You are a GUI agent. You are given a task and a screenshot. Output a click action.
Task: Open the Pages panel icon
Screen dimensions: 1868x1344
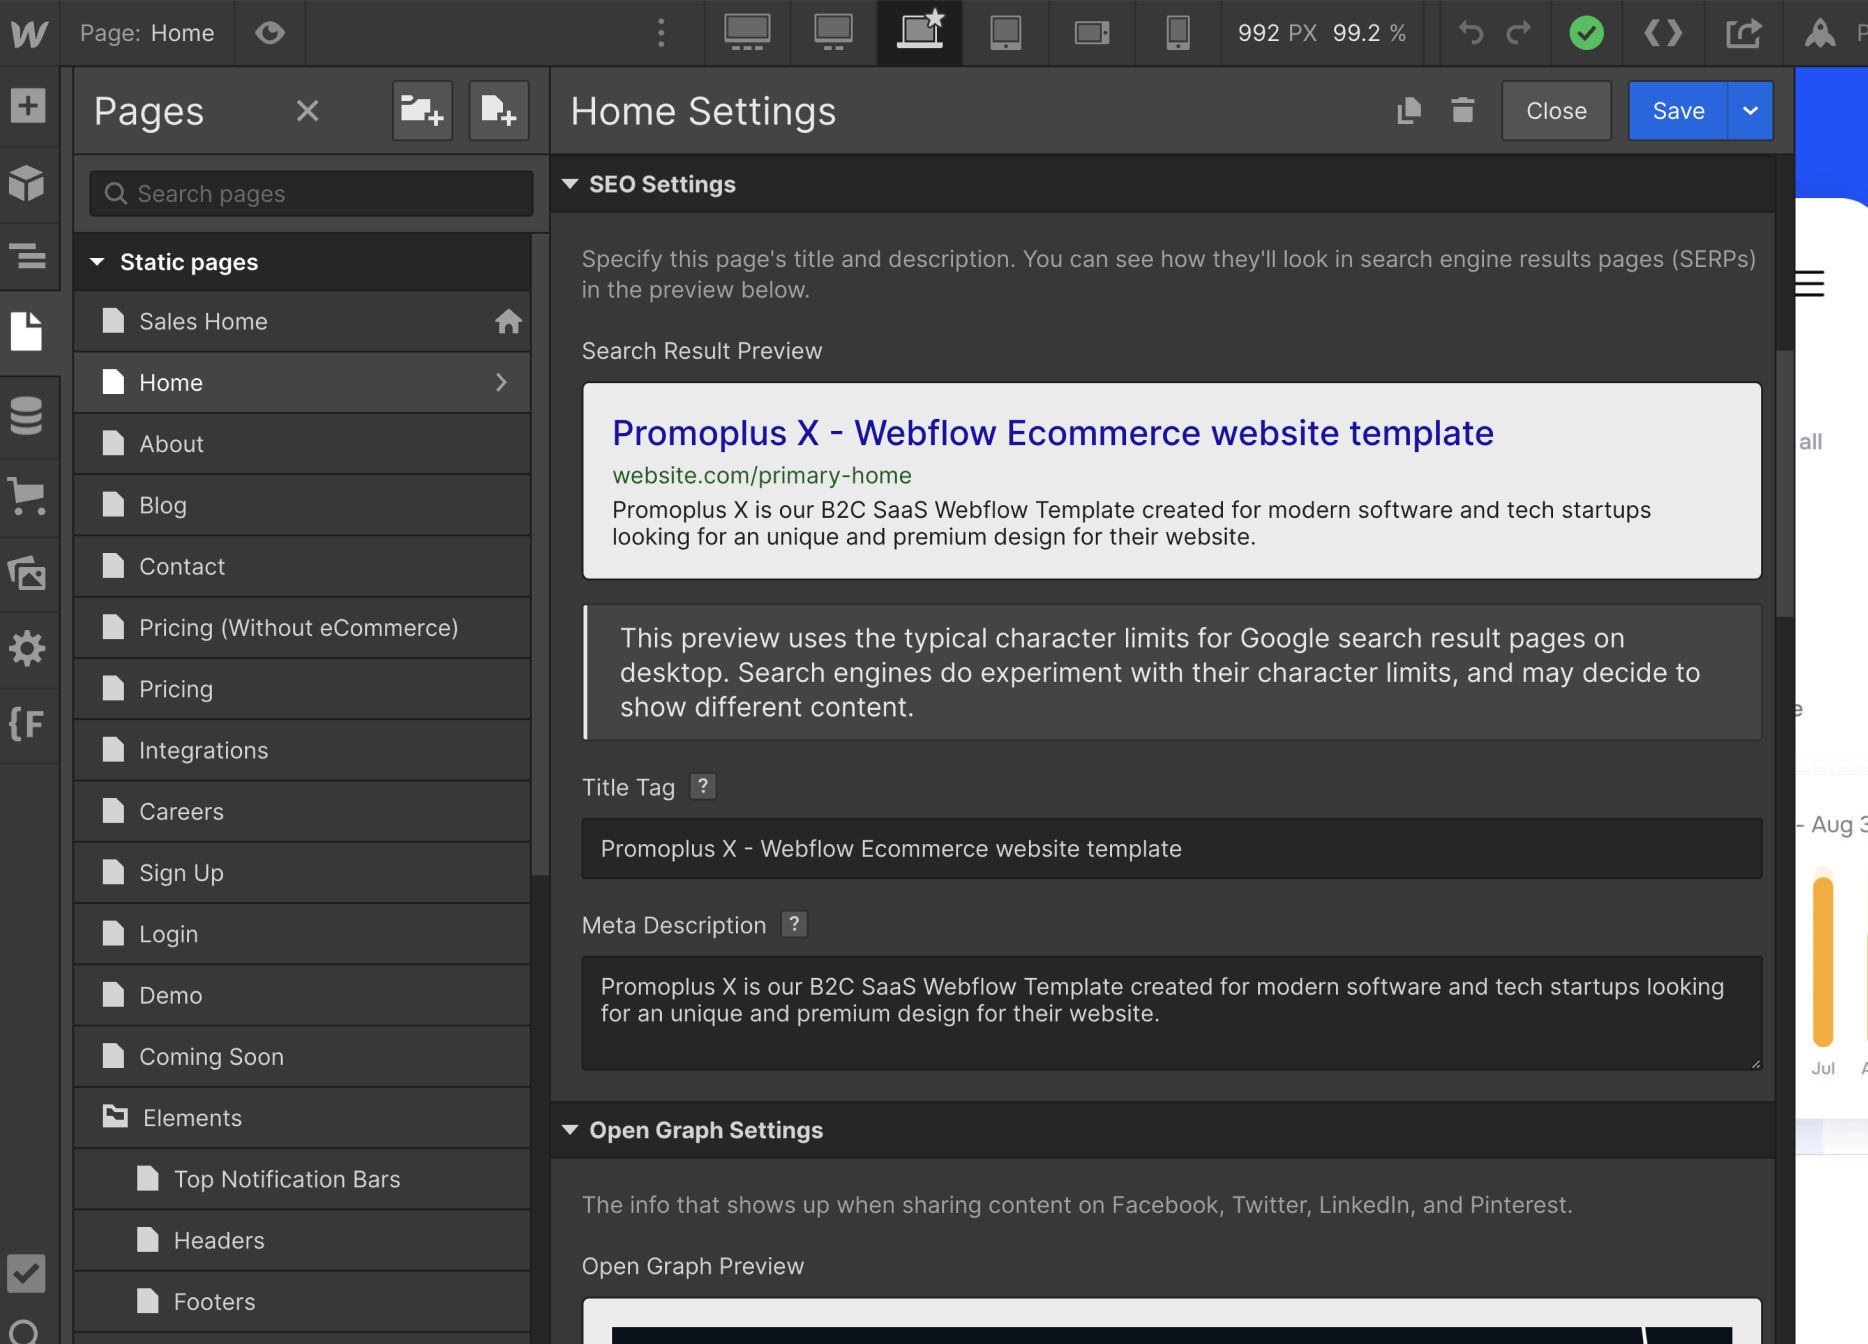pos(28,331)
